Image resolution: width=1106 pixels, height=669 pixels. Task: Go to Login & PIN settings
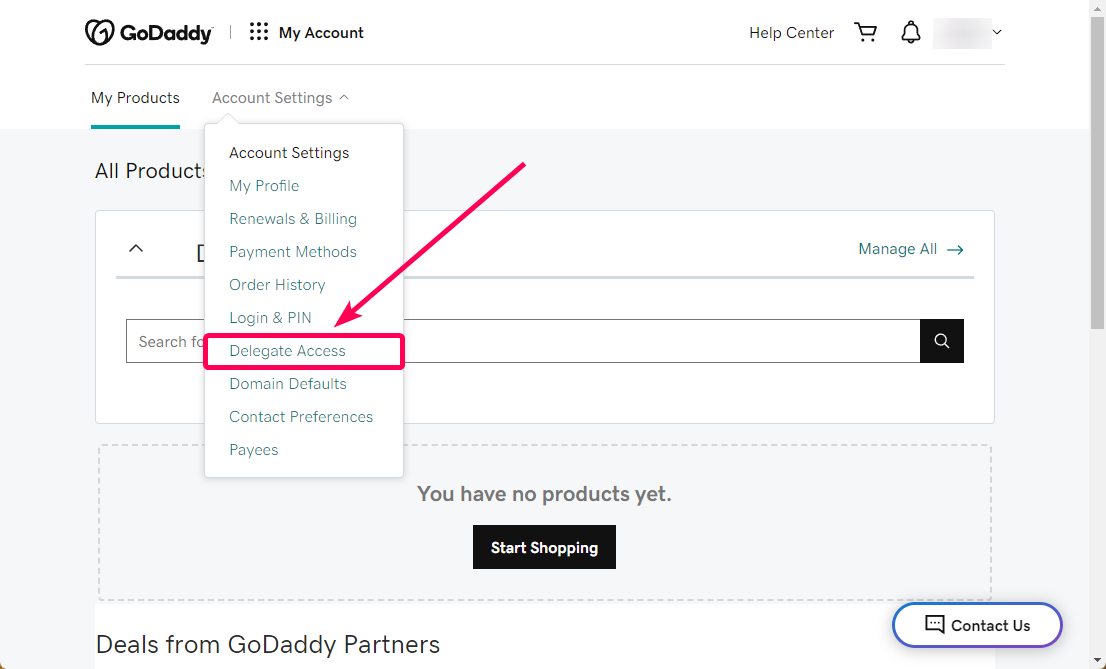pyautogui.click(x=270, y=318)
